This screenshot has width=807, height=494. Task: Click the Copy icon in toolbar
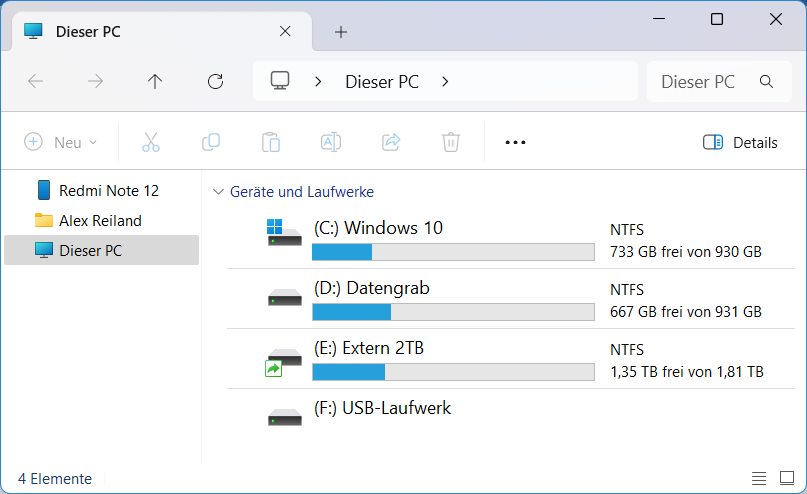pos(211,142)
